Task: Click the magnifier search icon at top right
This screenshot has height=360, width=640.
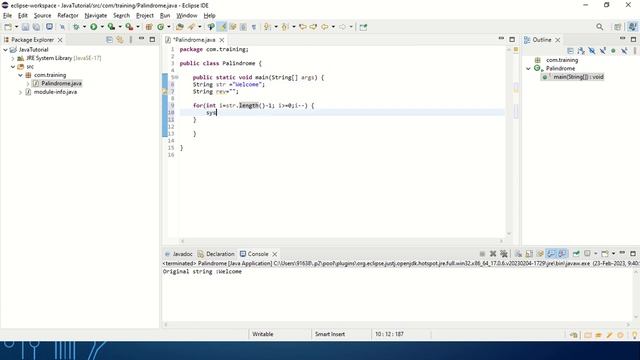Action: [600, 27]
